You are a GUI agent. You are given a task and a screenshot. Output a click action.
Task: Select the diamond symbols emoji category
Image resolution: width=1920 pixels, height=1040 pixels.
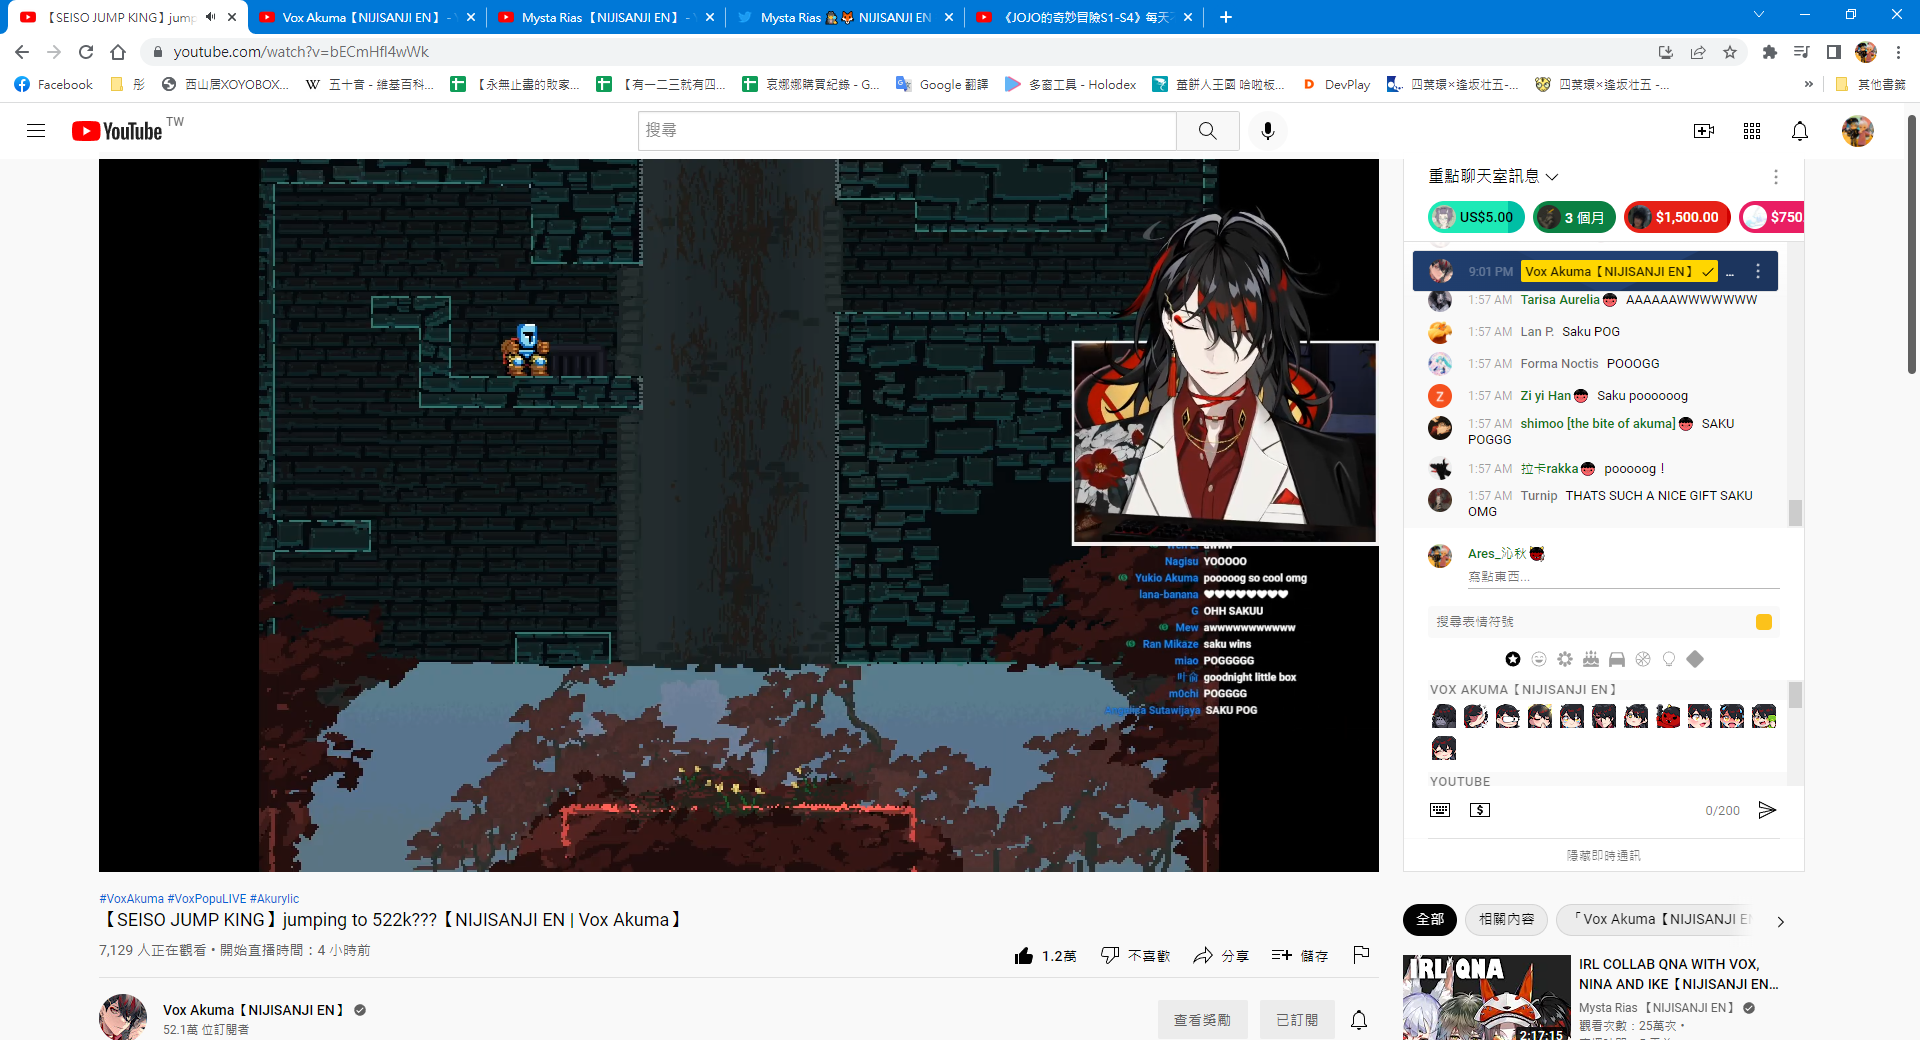coord(1695,659)
